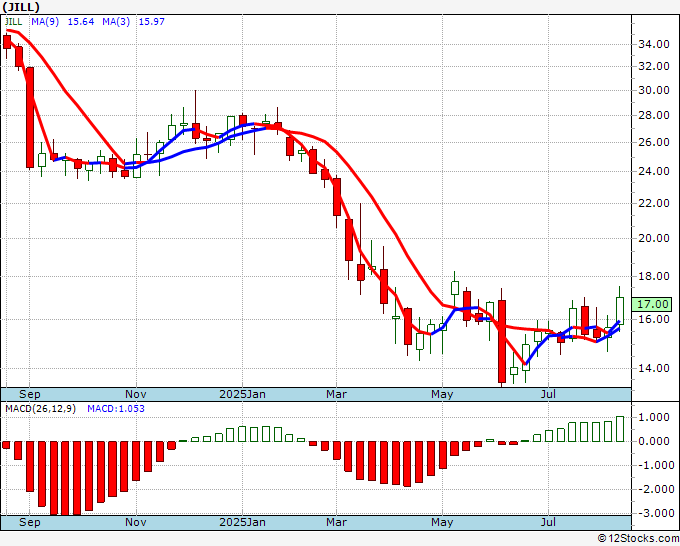Select the JILL ticker legend label
680x546 pixels.
[x=13, y=21]
